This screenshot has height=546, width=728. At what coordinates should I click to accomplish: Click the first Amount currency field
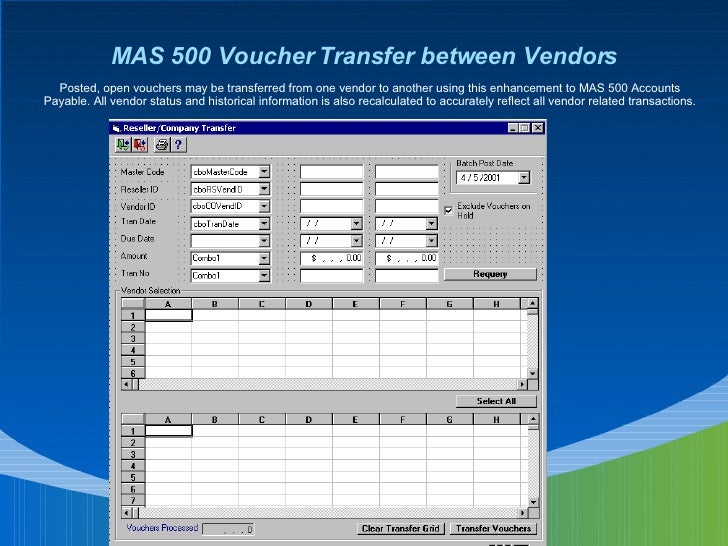(332, 258)
